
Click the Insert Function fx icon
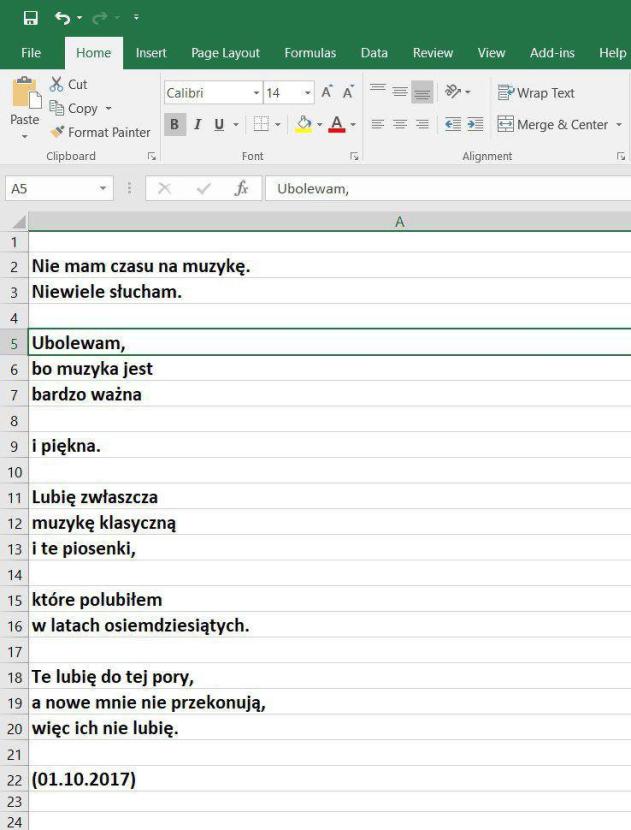[241, 189]
